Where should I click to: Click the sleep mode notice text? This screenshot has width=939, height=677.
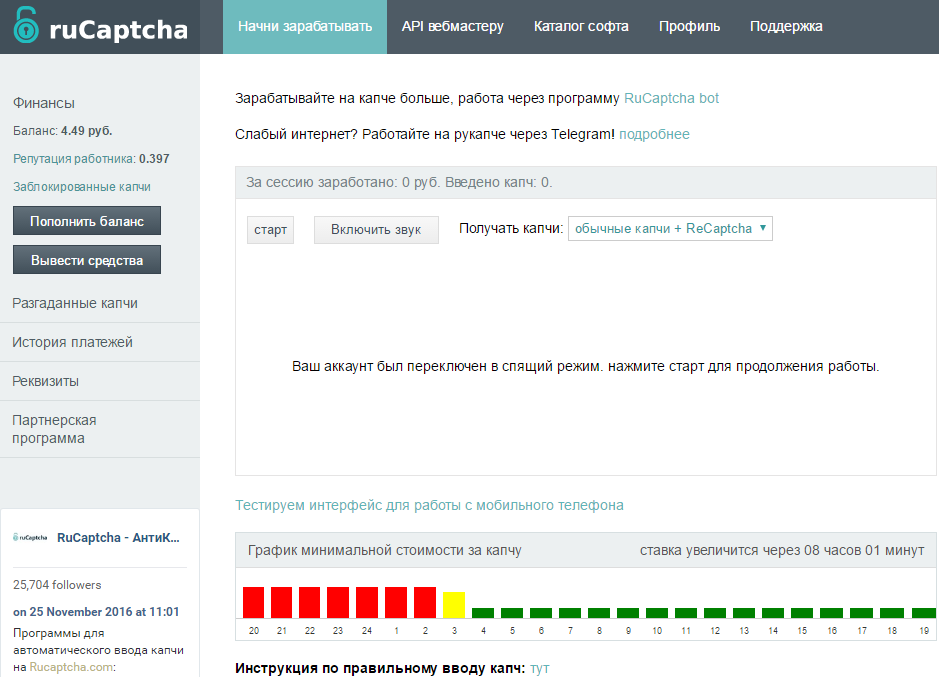[586, 366]
